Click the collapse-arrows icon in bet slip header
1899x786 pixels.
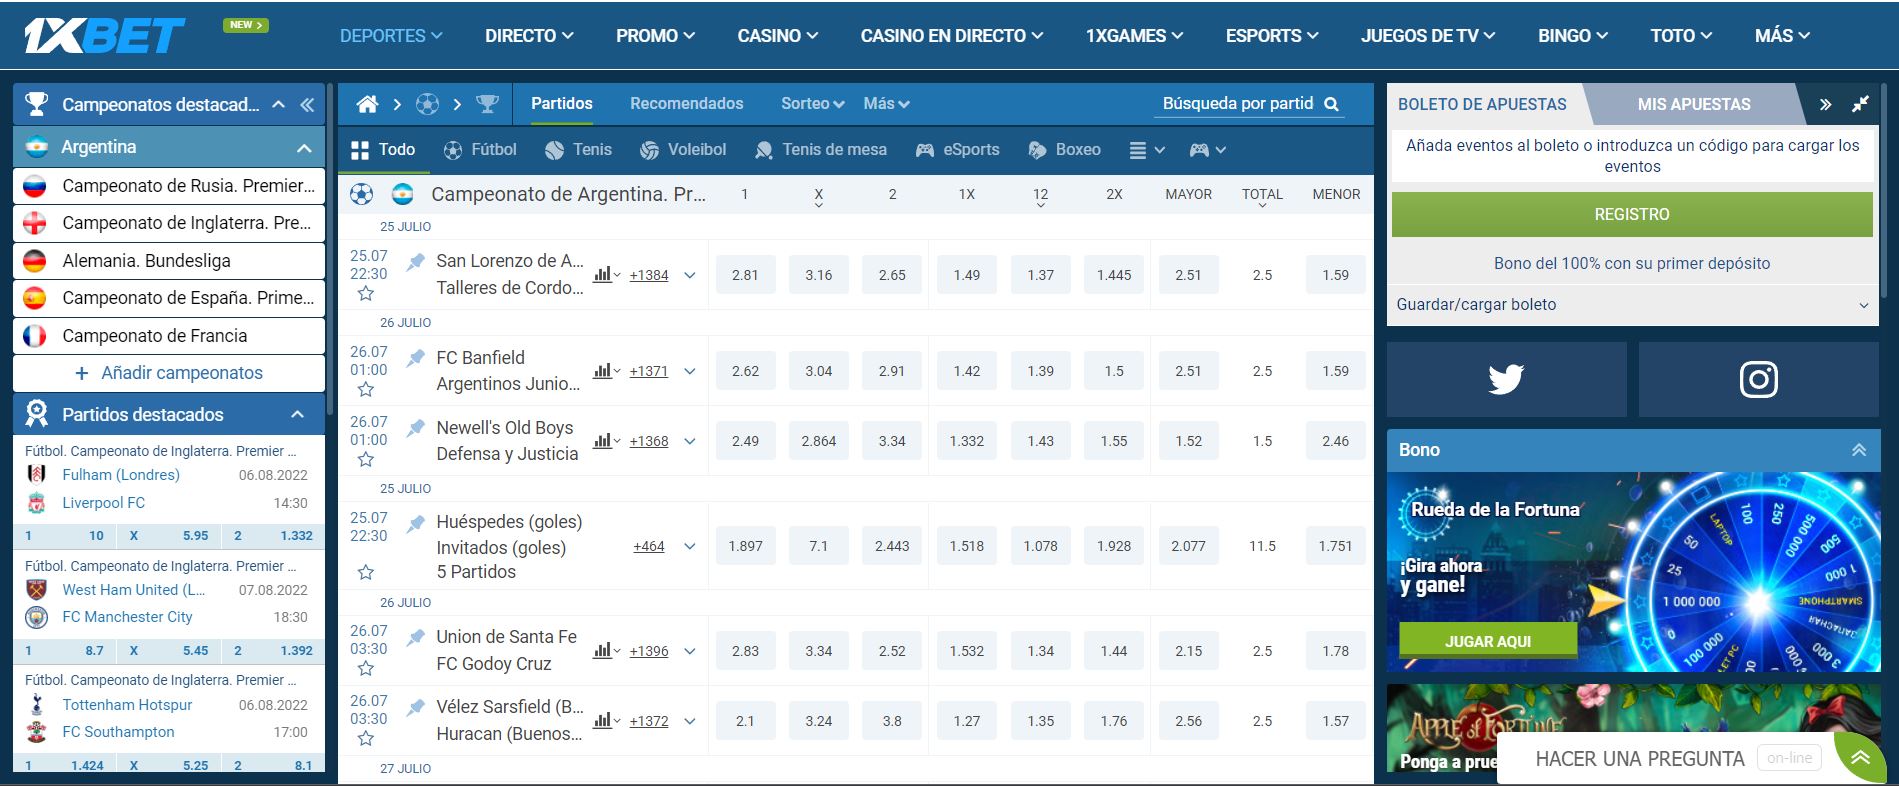click(1860, 104)
